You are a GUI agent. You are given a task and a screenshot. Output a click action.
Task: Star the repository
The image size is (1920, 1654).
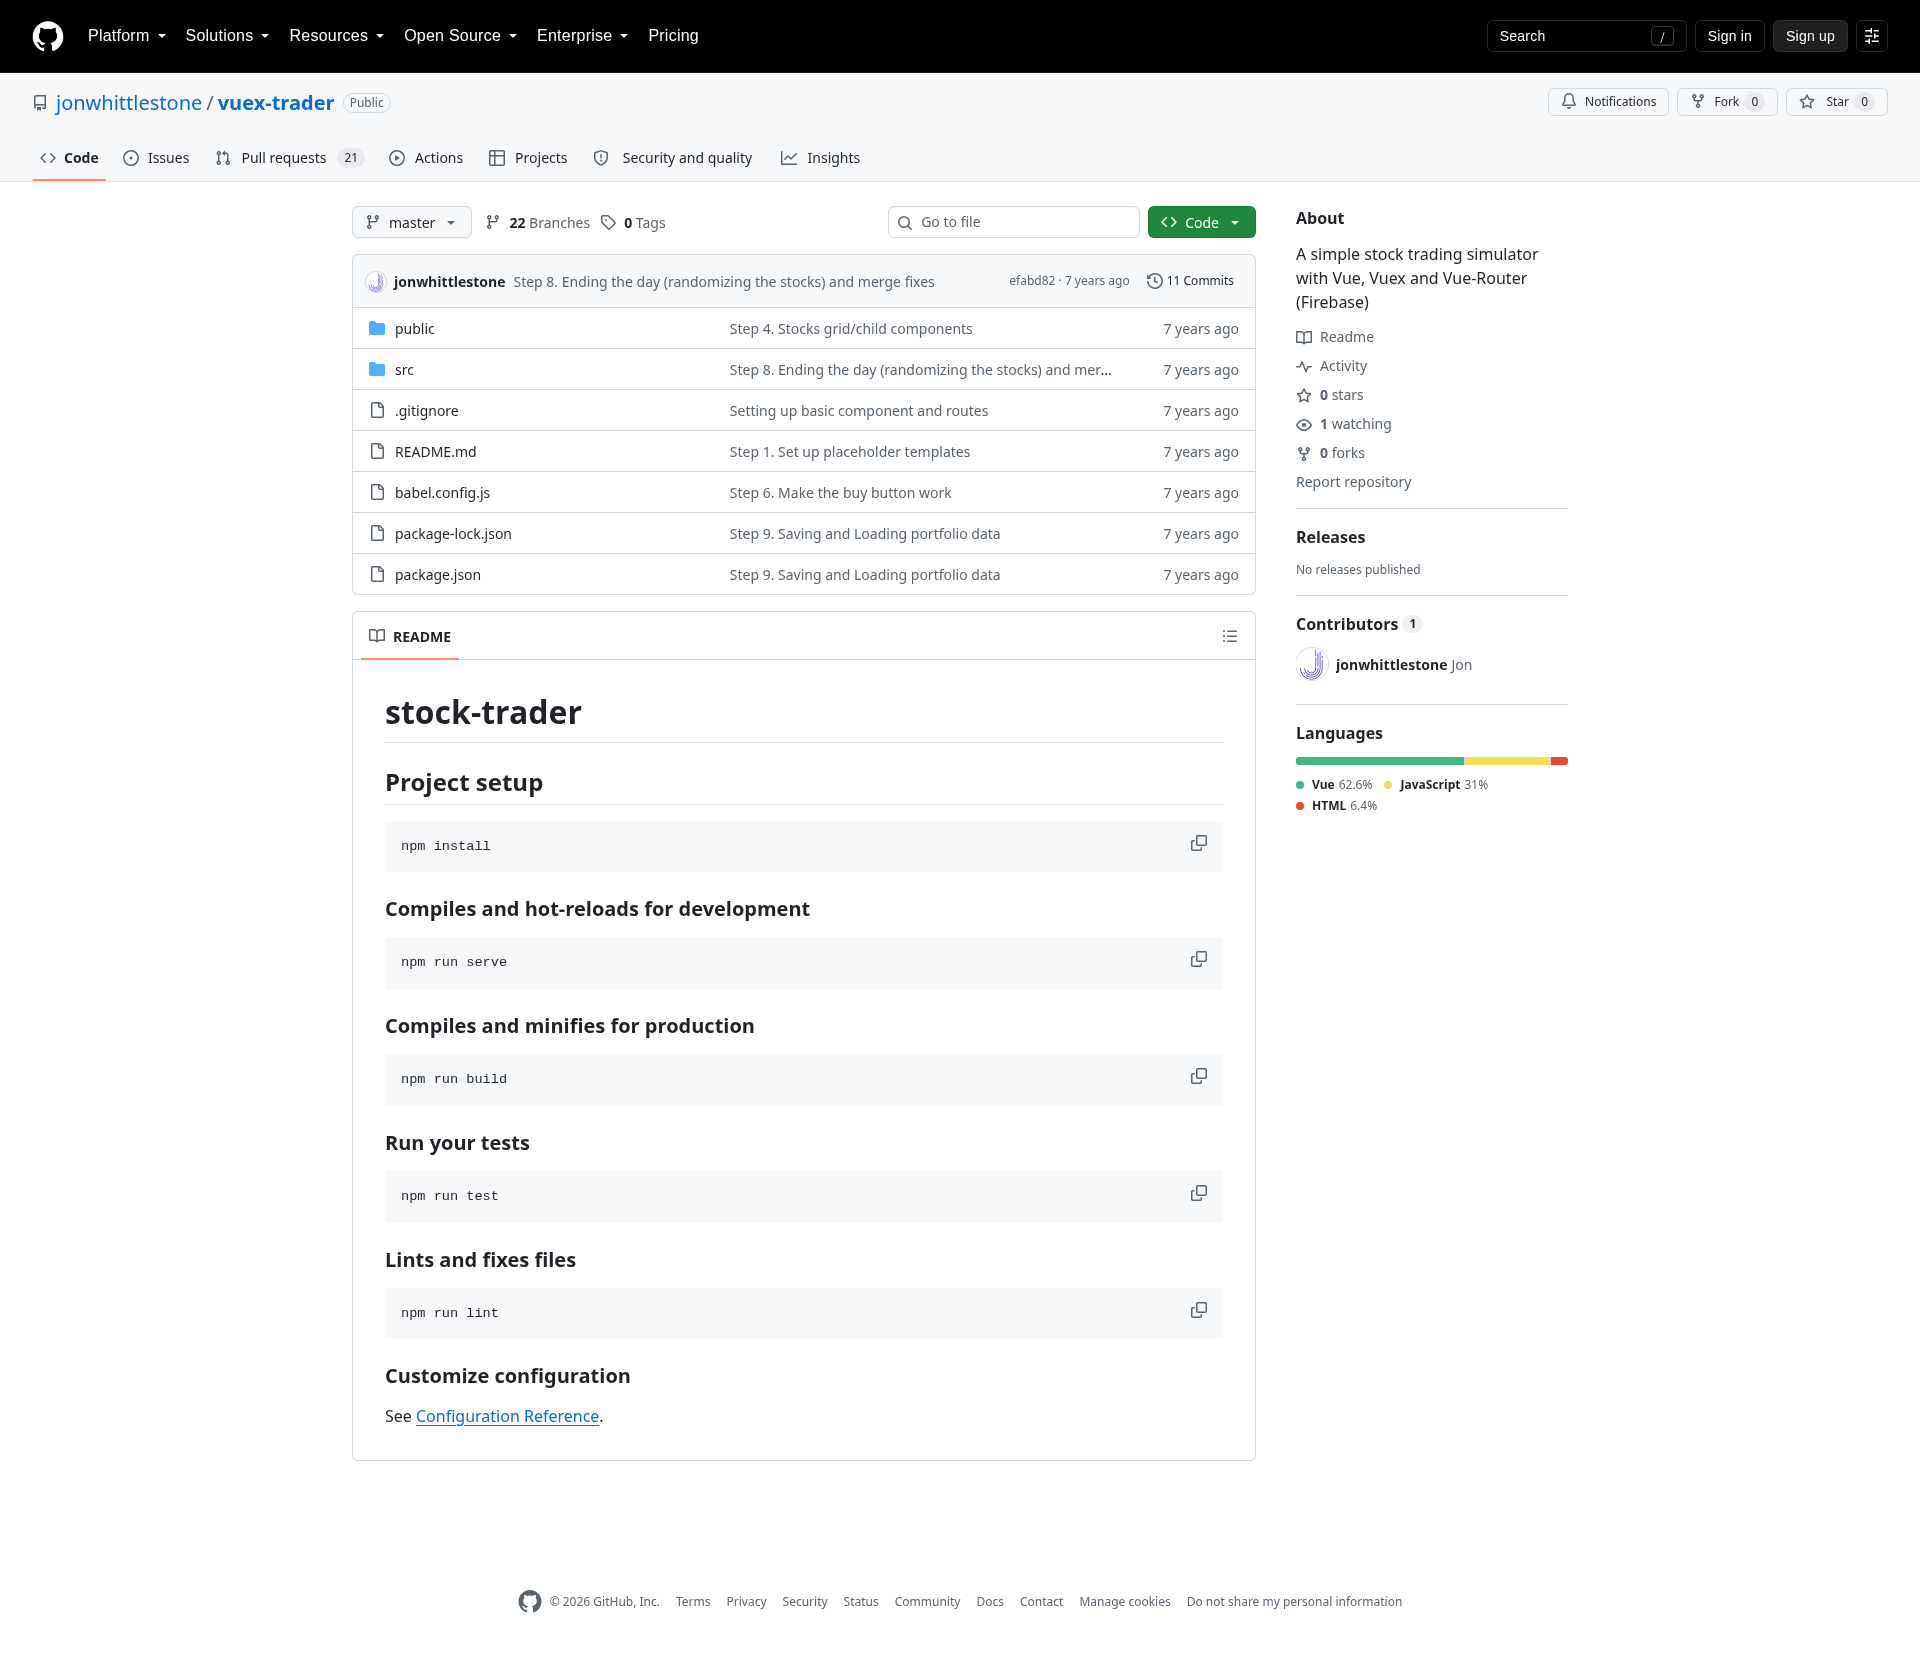click(x=1836, y=102)
